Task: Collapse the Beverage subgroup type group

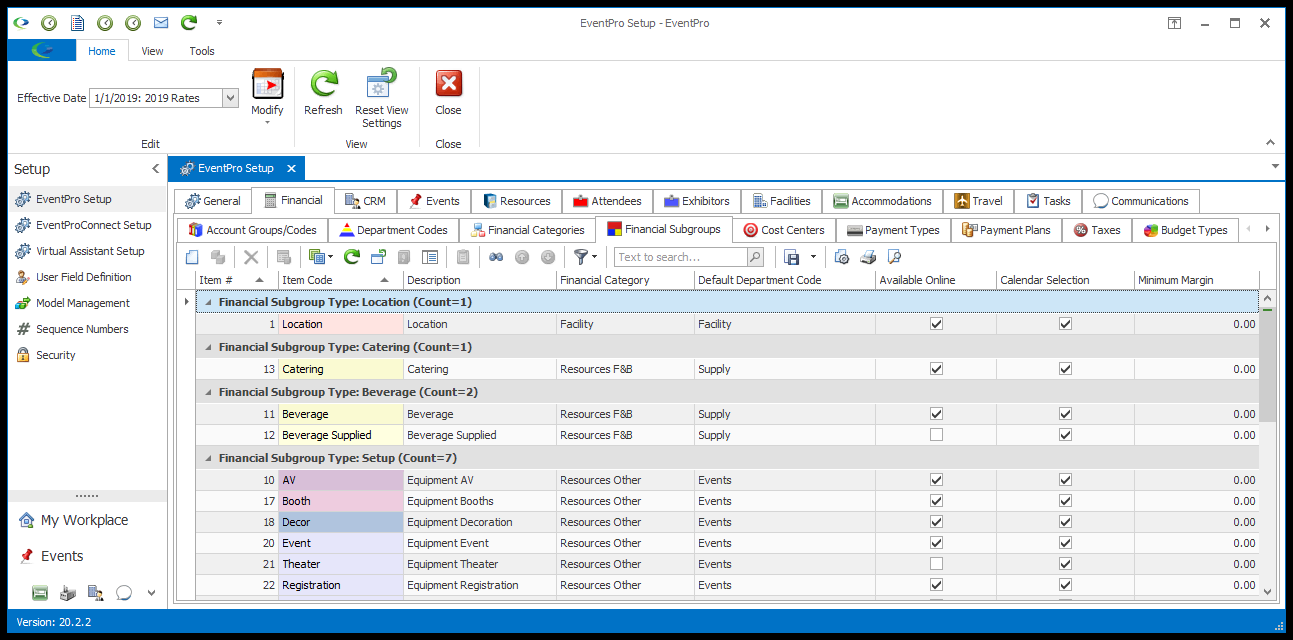Action: (x=208, y=392)
